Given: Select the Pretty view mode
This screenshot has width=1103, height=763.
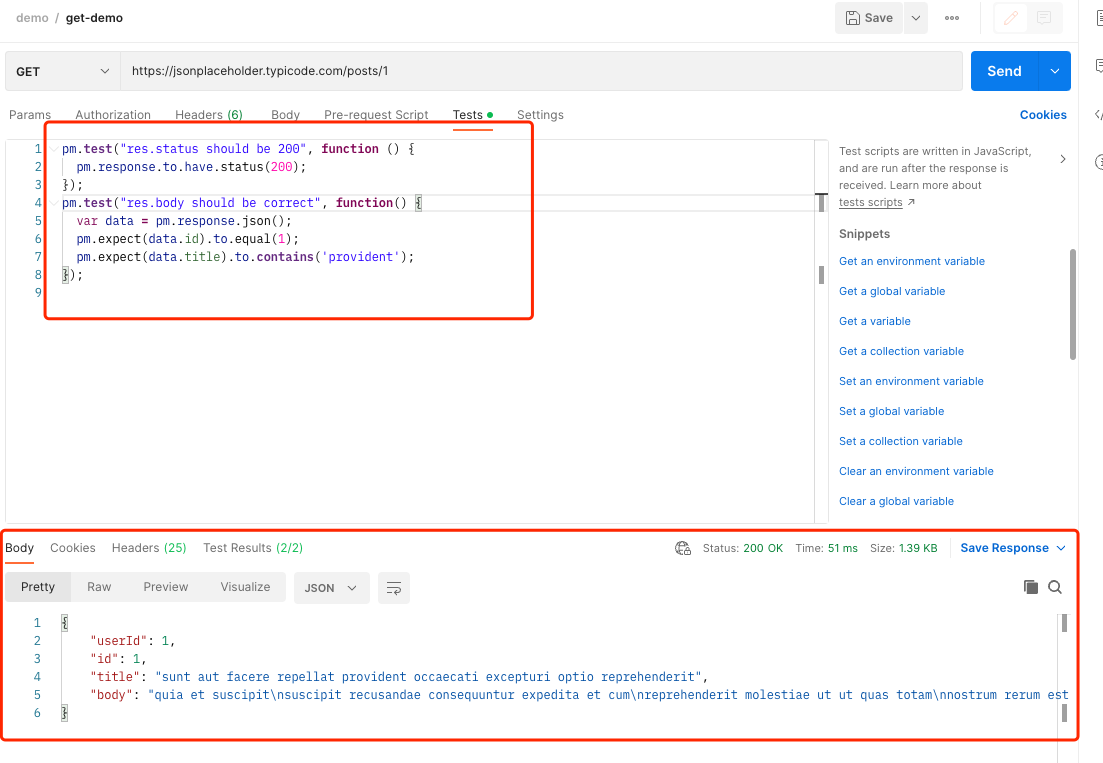Looking at the screenshot, I should 38,587.
